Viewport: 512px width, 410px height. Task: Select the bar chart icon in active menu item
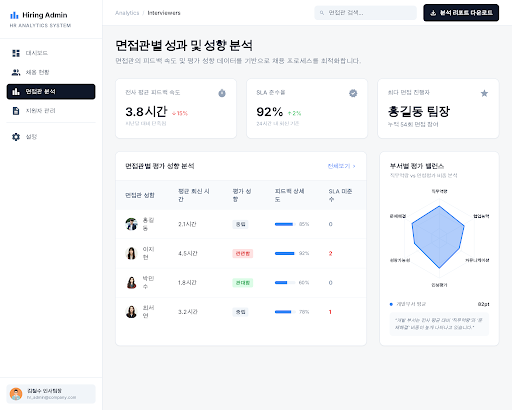click(16, 91)
